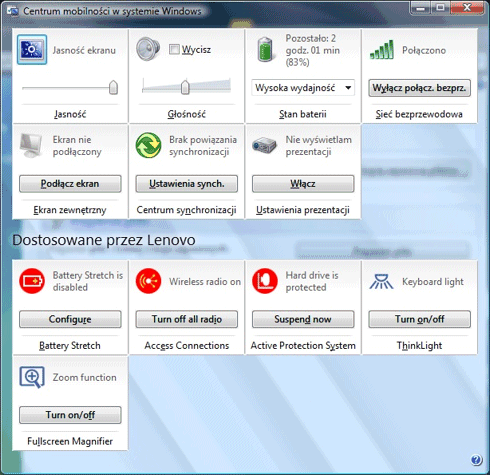Click the external monitor icon
Viewport: 490px width, 475px height.
point(31,145)
